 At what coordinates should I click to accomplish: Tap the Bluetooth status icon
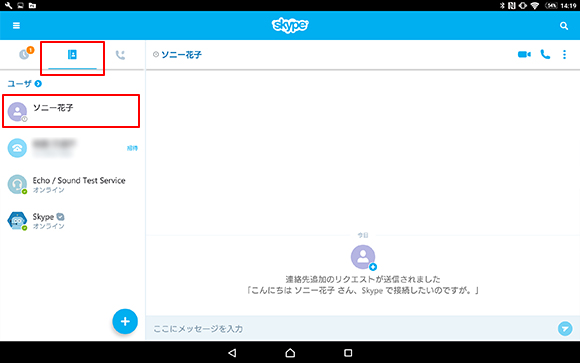point(502,6)
